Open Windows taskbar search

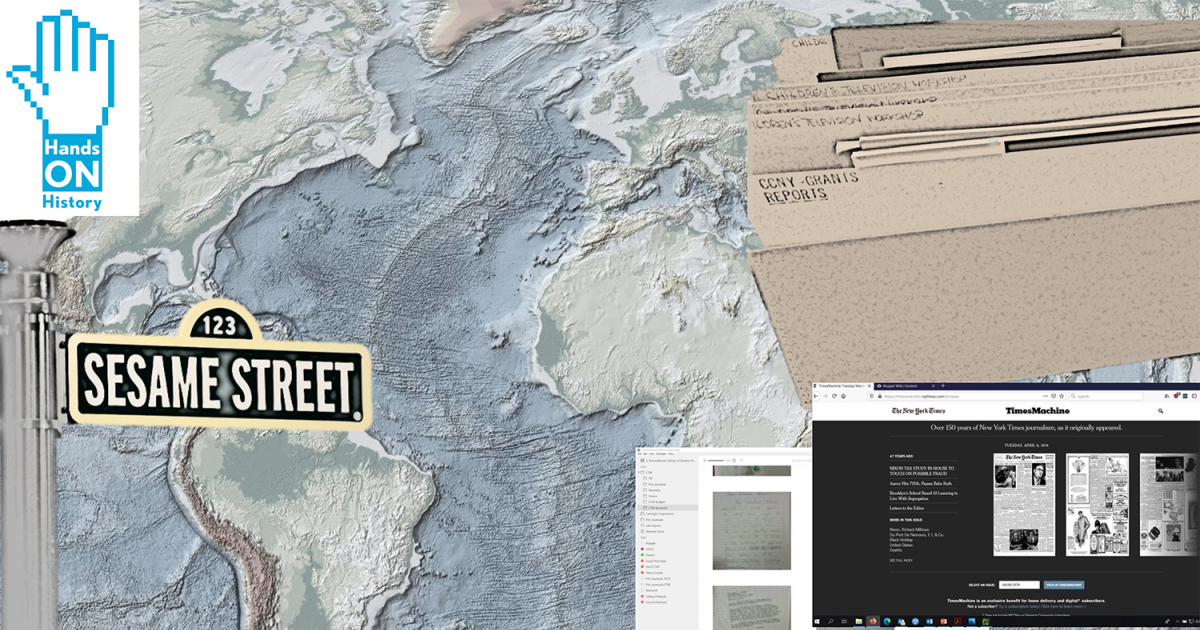830,621
